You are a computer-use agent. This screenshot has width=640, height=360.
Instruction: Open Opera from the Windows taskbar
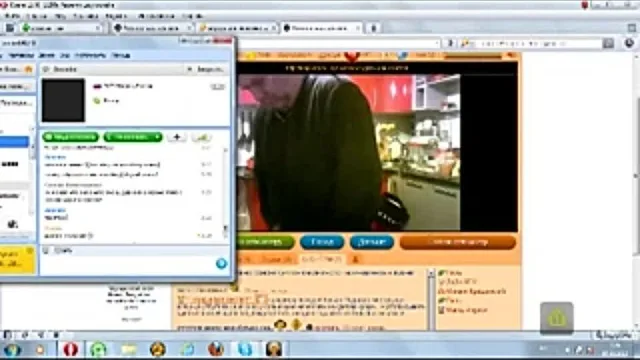[x=70, y=349]
